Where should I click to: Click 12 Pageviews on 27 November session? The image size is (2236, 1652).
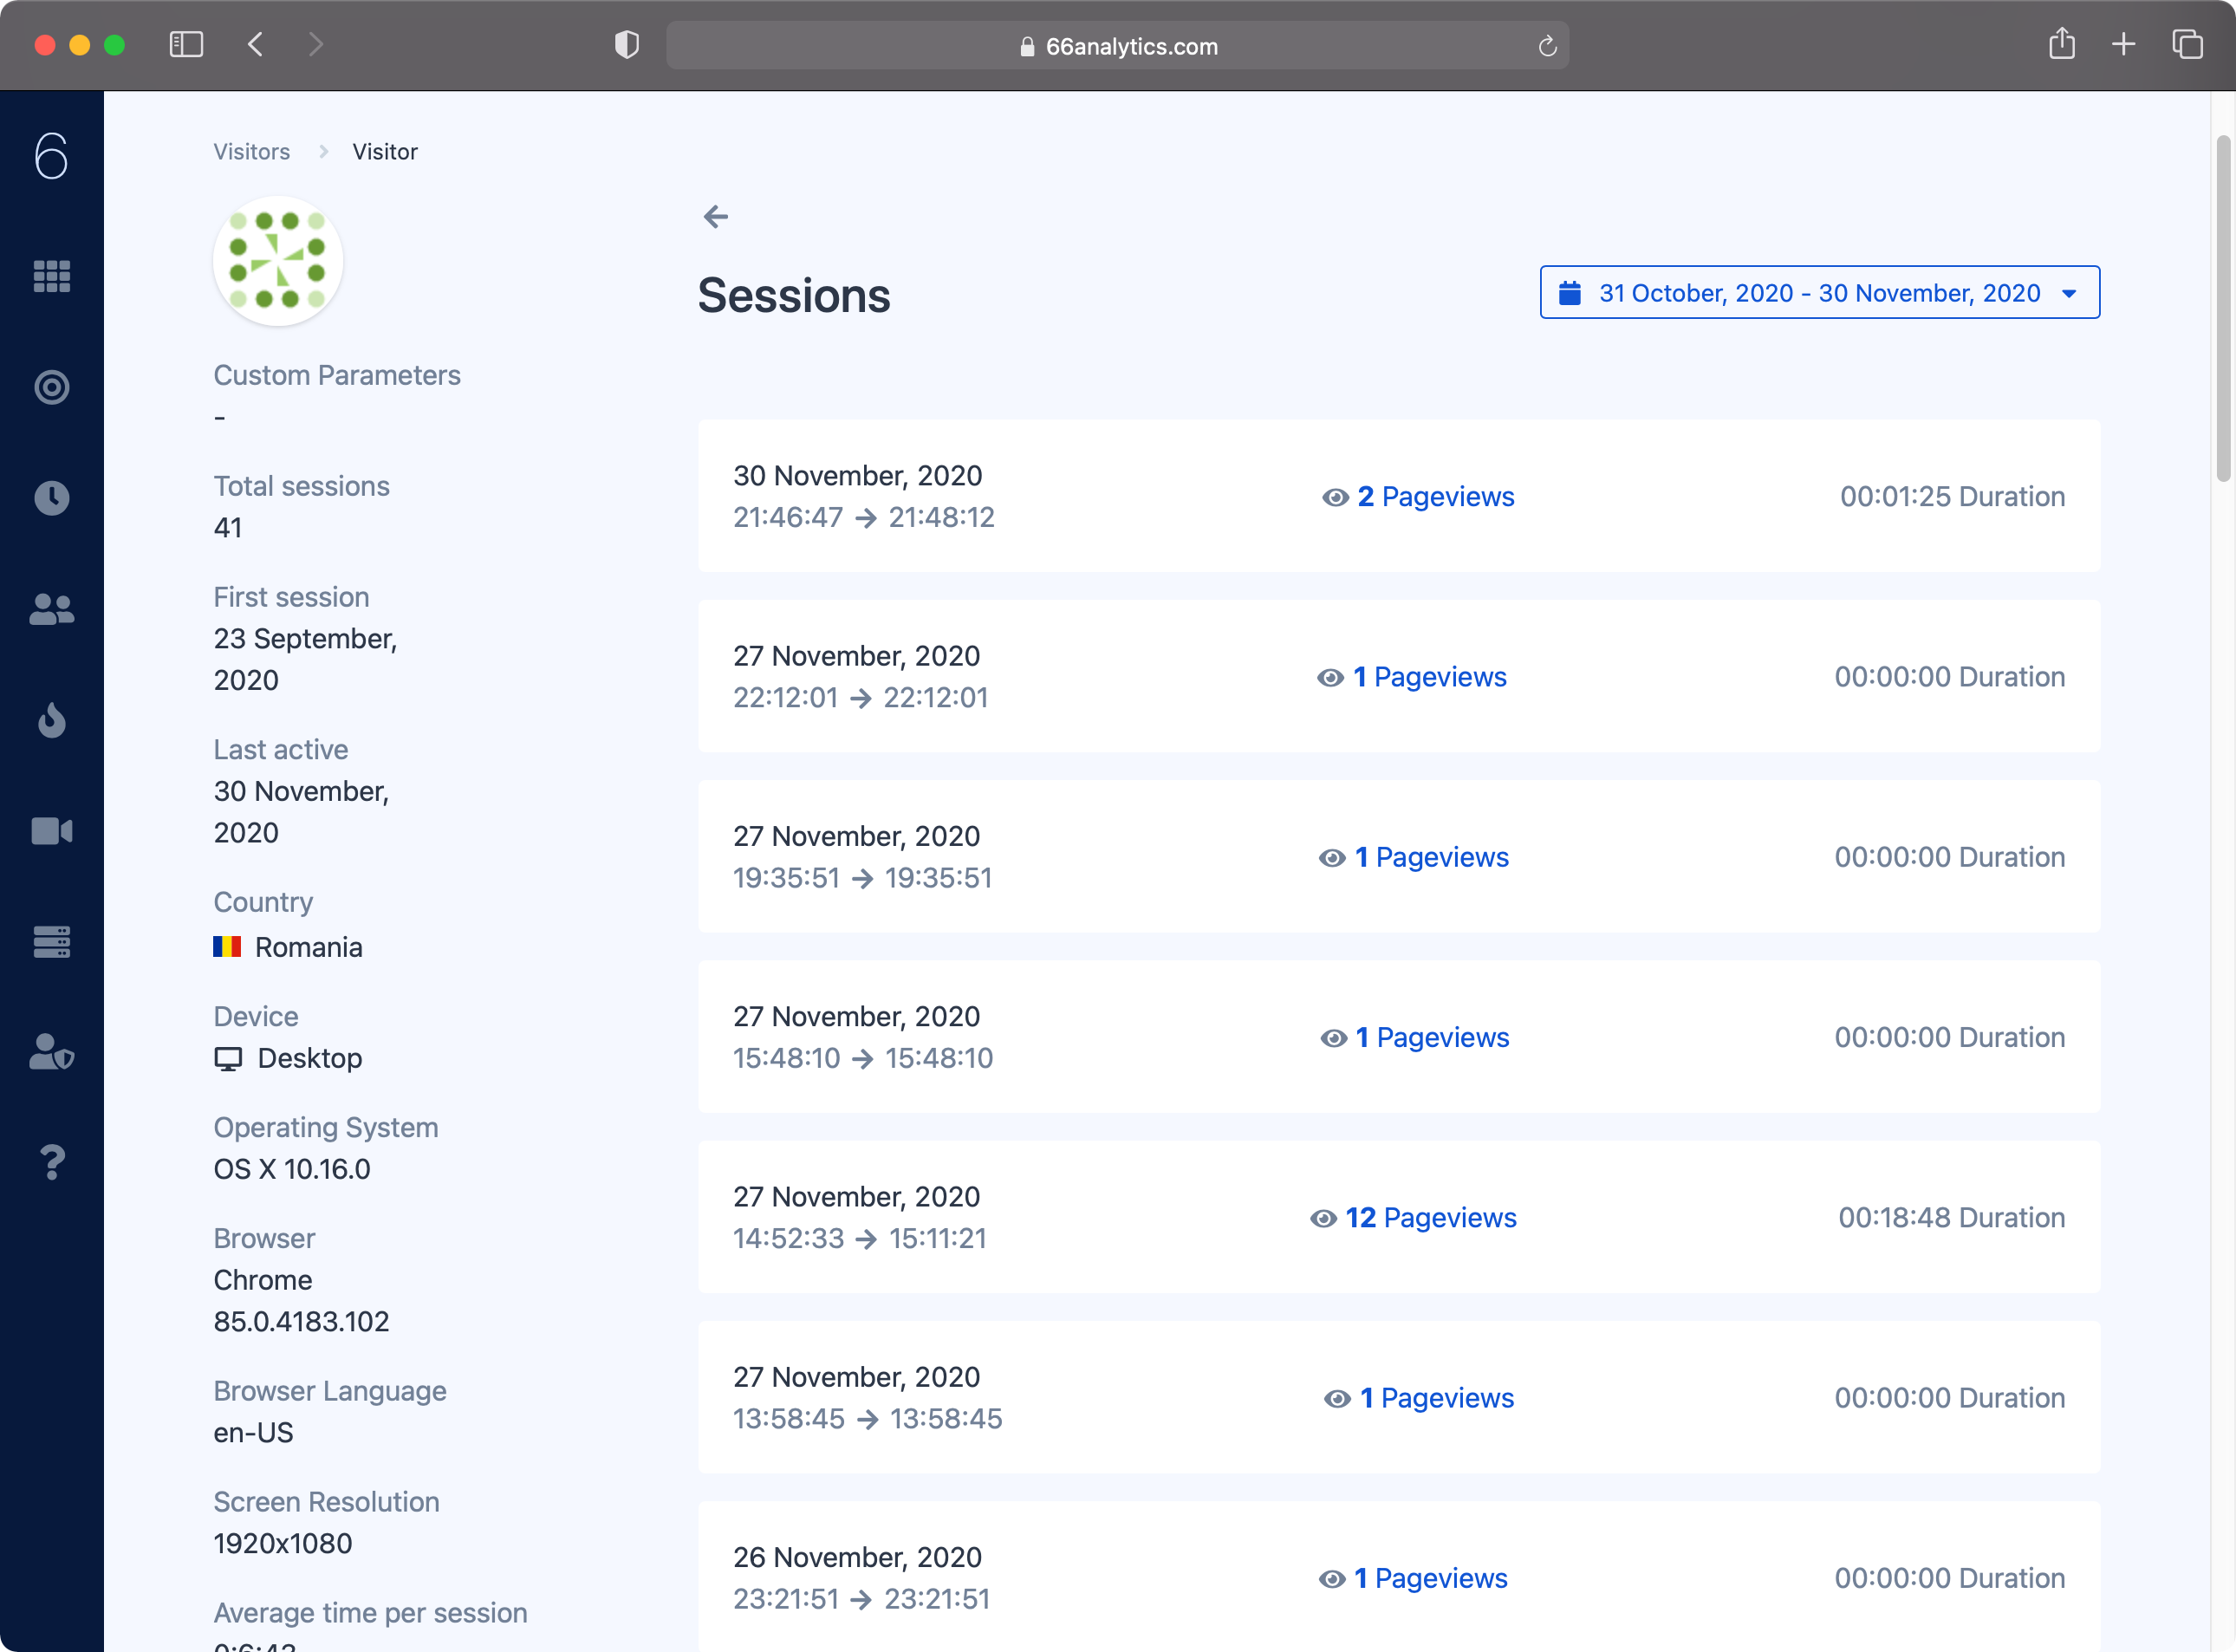(x=1431, y=1218)
